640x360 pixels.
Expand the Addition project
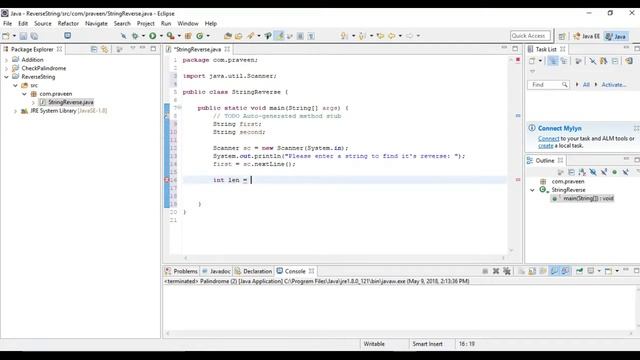tap(6, 60)
